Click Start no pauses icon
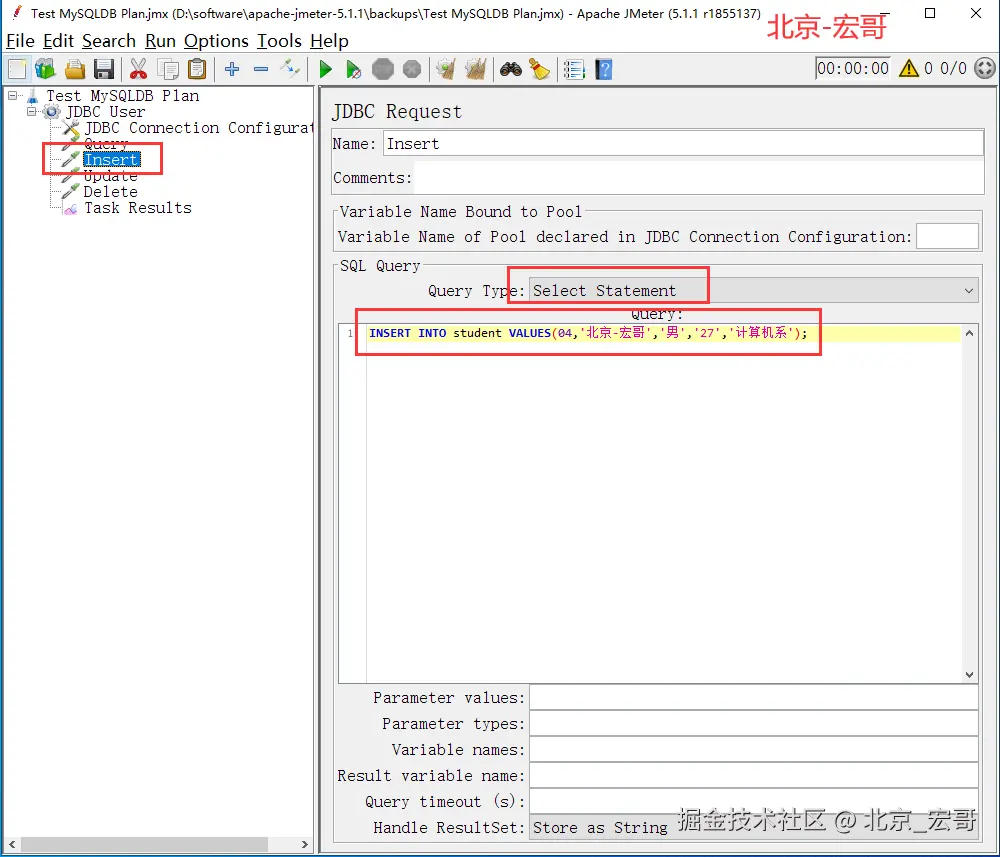Image resolution: width=1000 pixels, height=857 pixels. tap(353, 69)
